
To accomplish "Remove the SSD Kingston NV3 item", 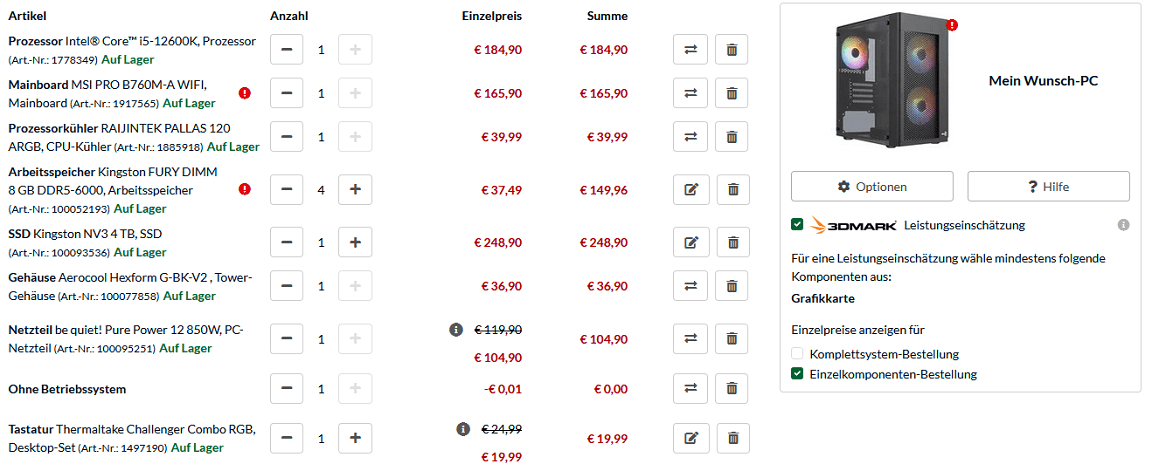I will point(731,242).
